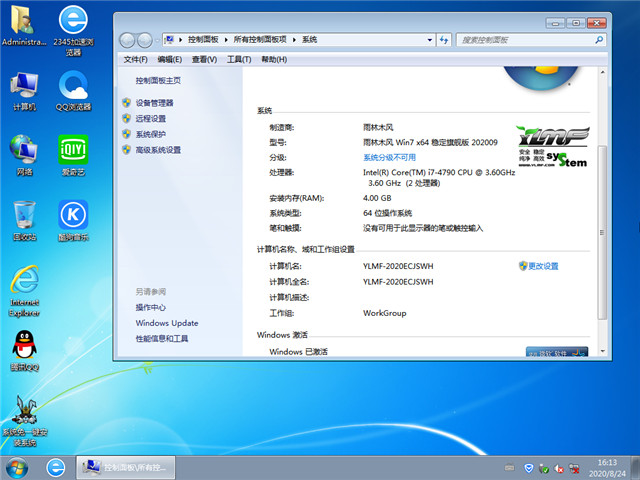Launch QQ浏览器 desktop icon

[x=73, y=91]
